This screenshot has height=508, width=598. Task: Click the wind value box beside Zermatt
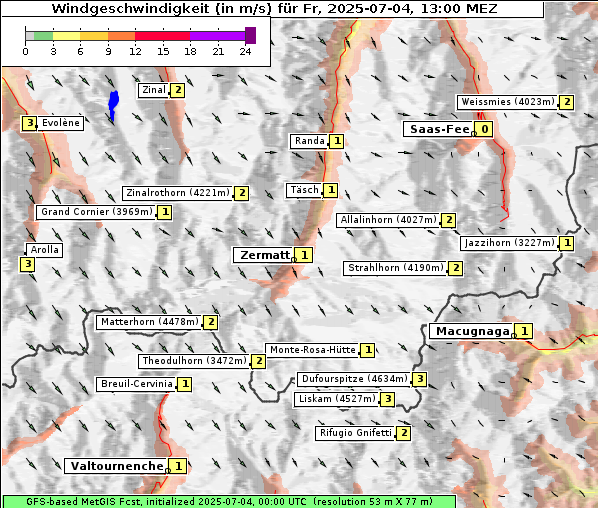coord(304,255)
